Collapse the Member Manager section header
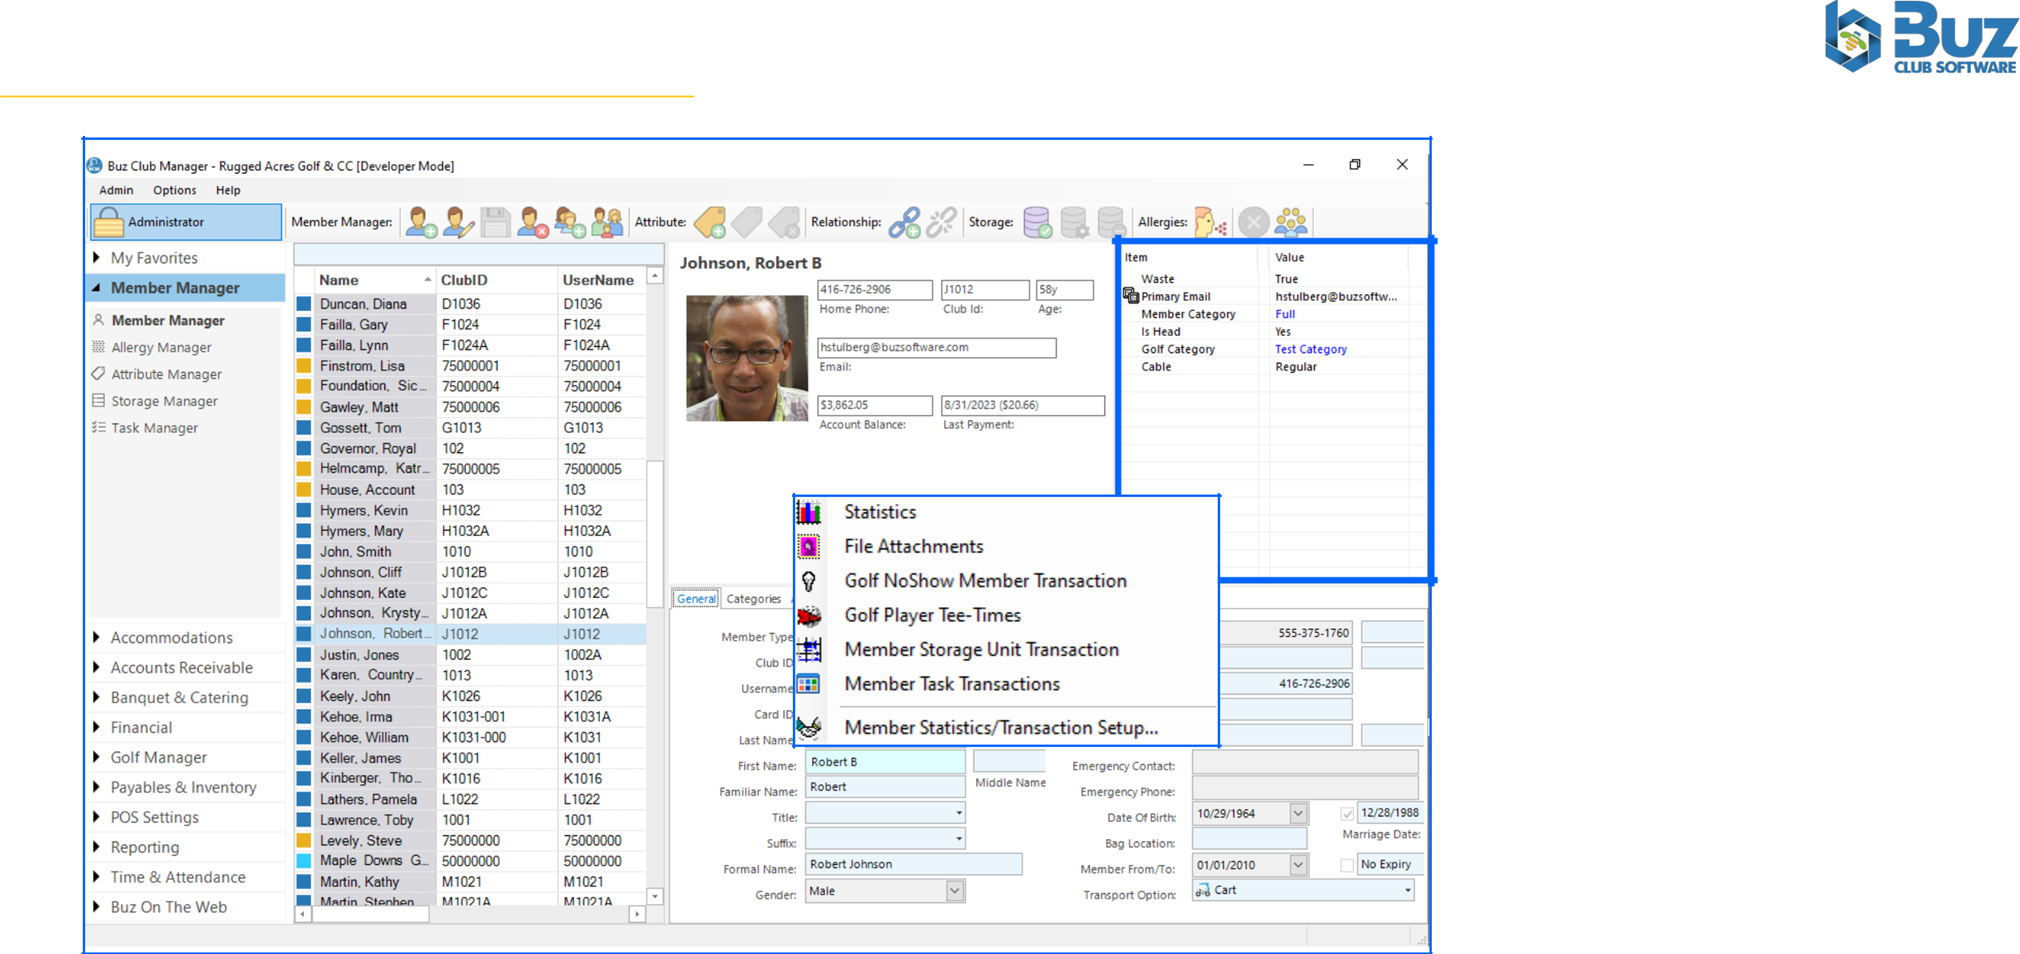The width and height of the screenshot is (2020, 954). point(186,288)
